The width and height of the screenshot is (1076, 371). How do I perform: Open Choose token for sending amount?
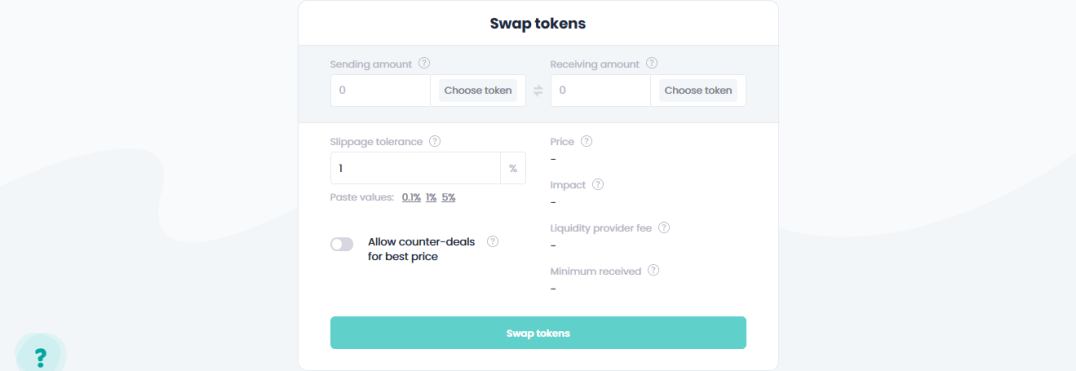[x=478, y=91]
